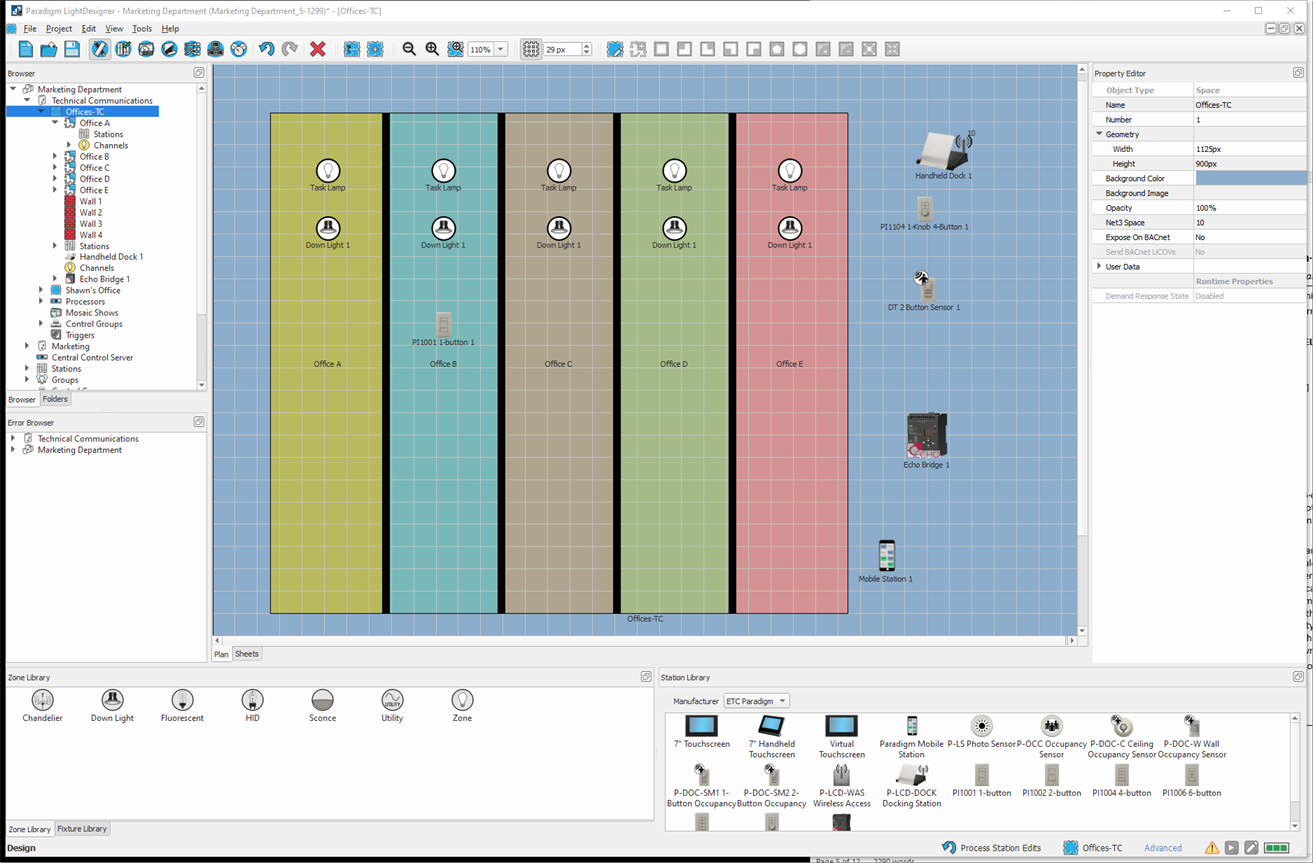Click the Process Station Edits button
This screenshot has width=1313, height=863.
(991, 848)
